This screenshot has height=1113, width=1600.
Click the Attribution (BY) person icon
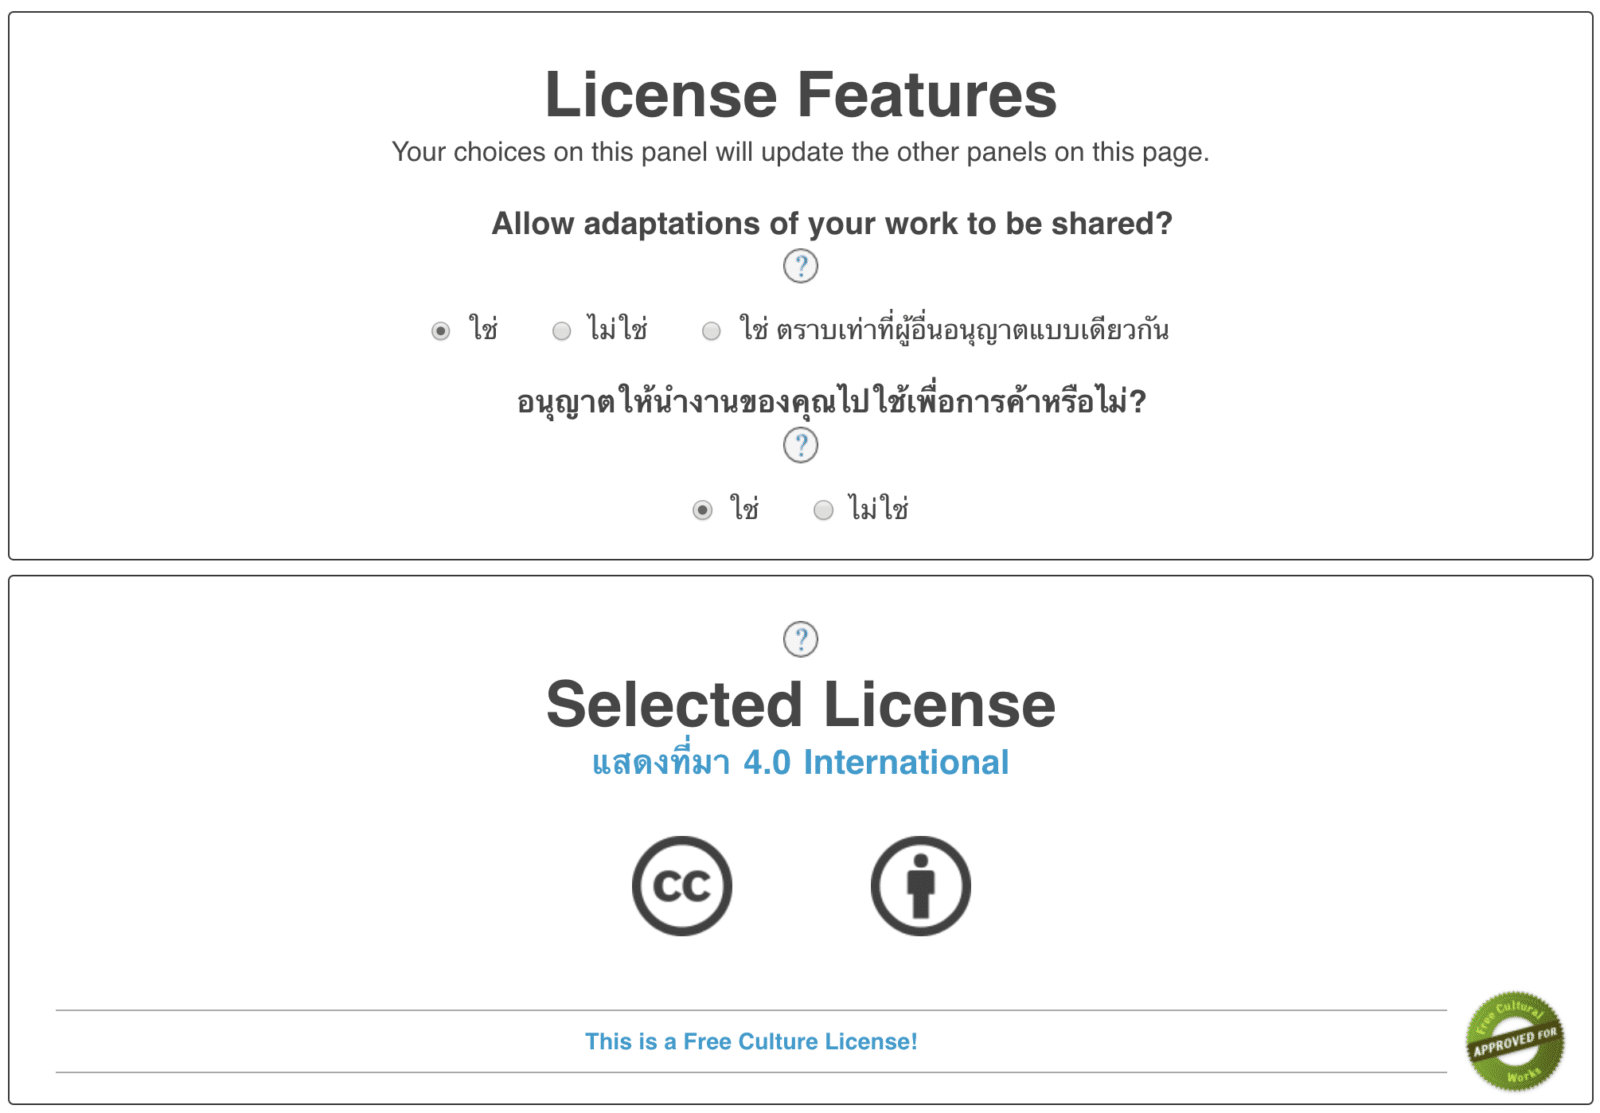tap(920, 886)
